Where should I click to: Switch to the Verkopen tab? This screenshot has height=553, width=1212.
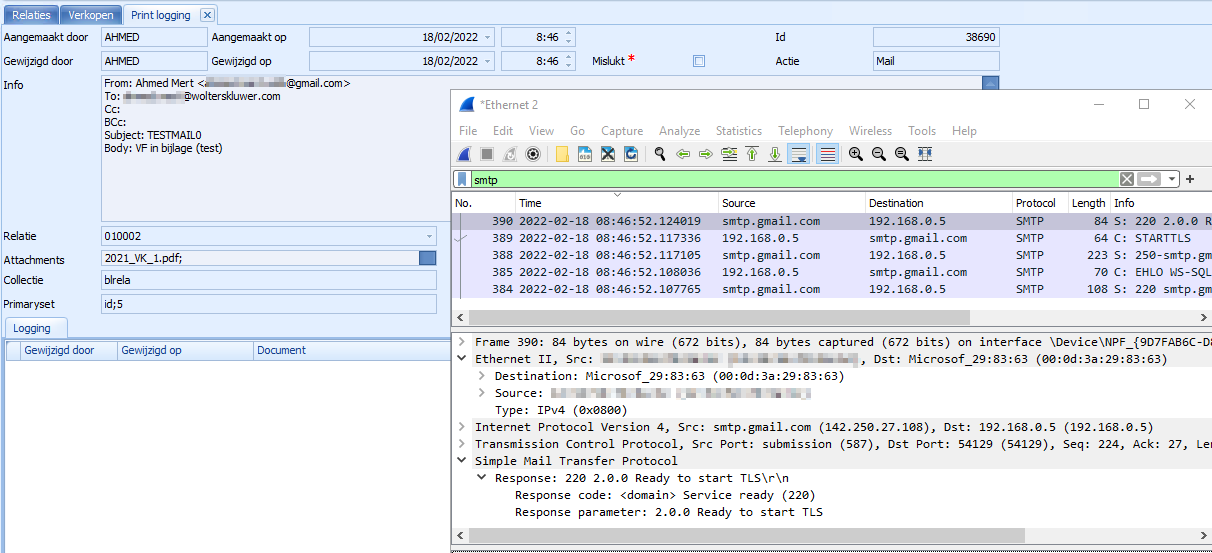91,15
